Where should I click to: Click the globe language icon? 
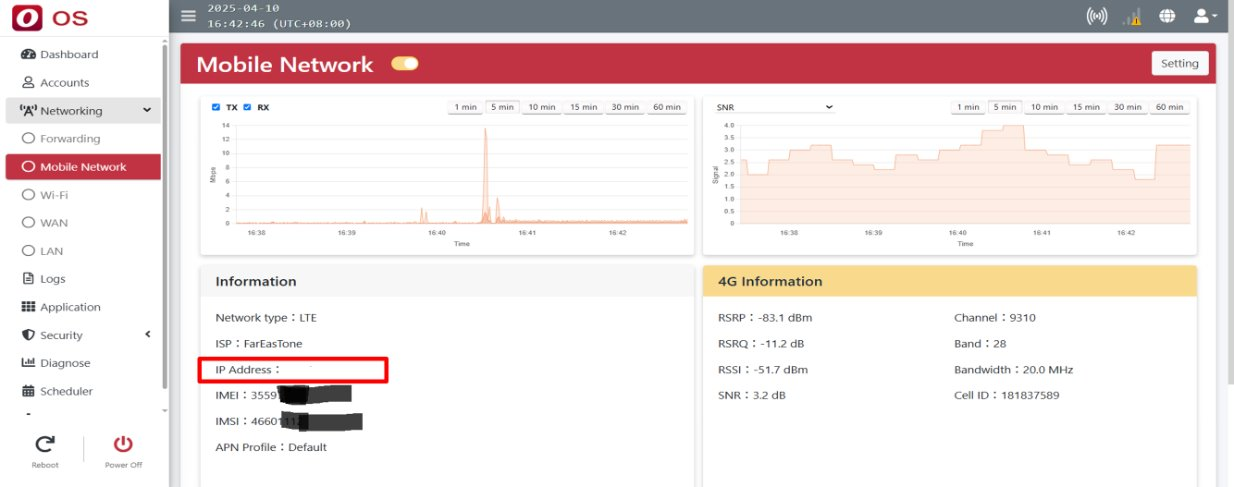[1166, 16]
